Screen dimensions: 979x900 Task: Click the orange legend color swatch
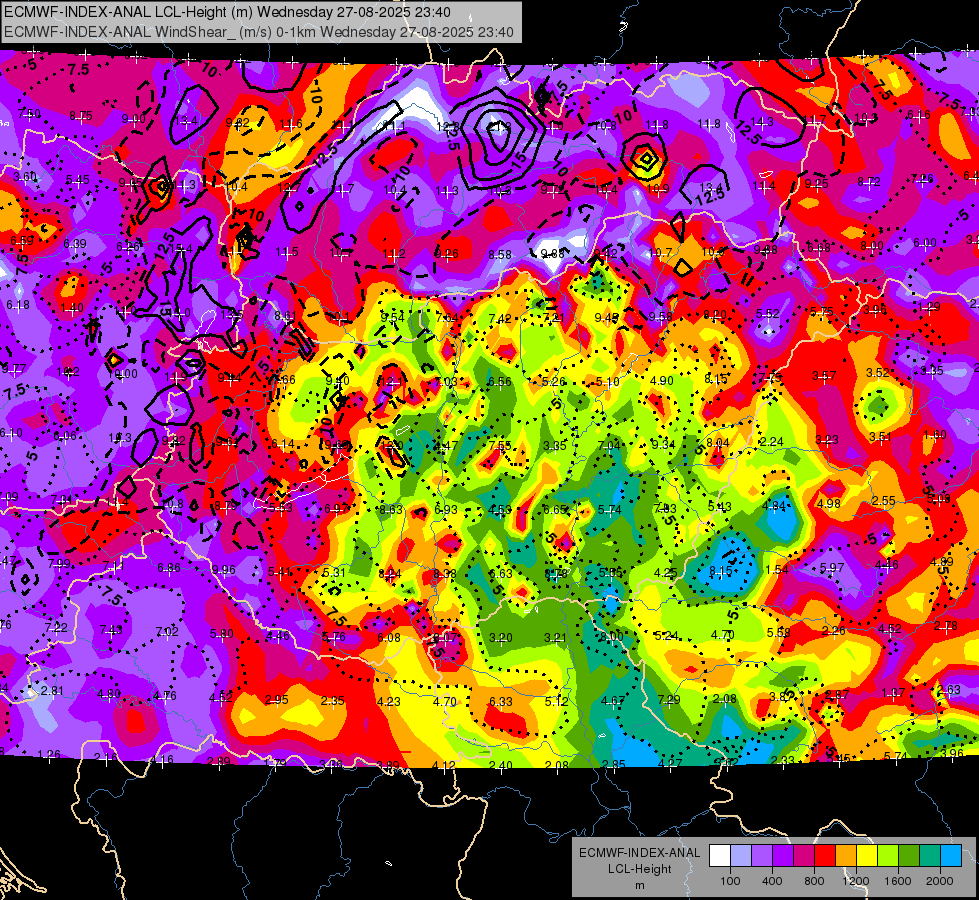click(x=845, y=856)
